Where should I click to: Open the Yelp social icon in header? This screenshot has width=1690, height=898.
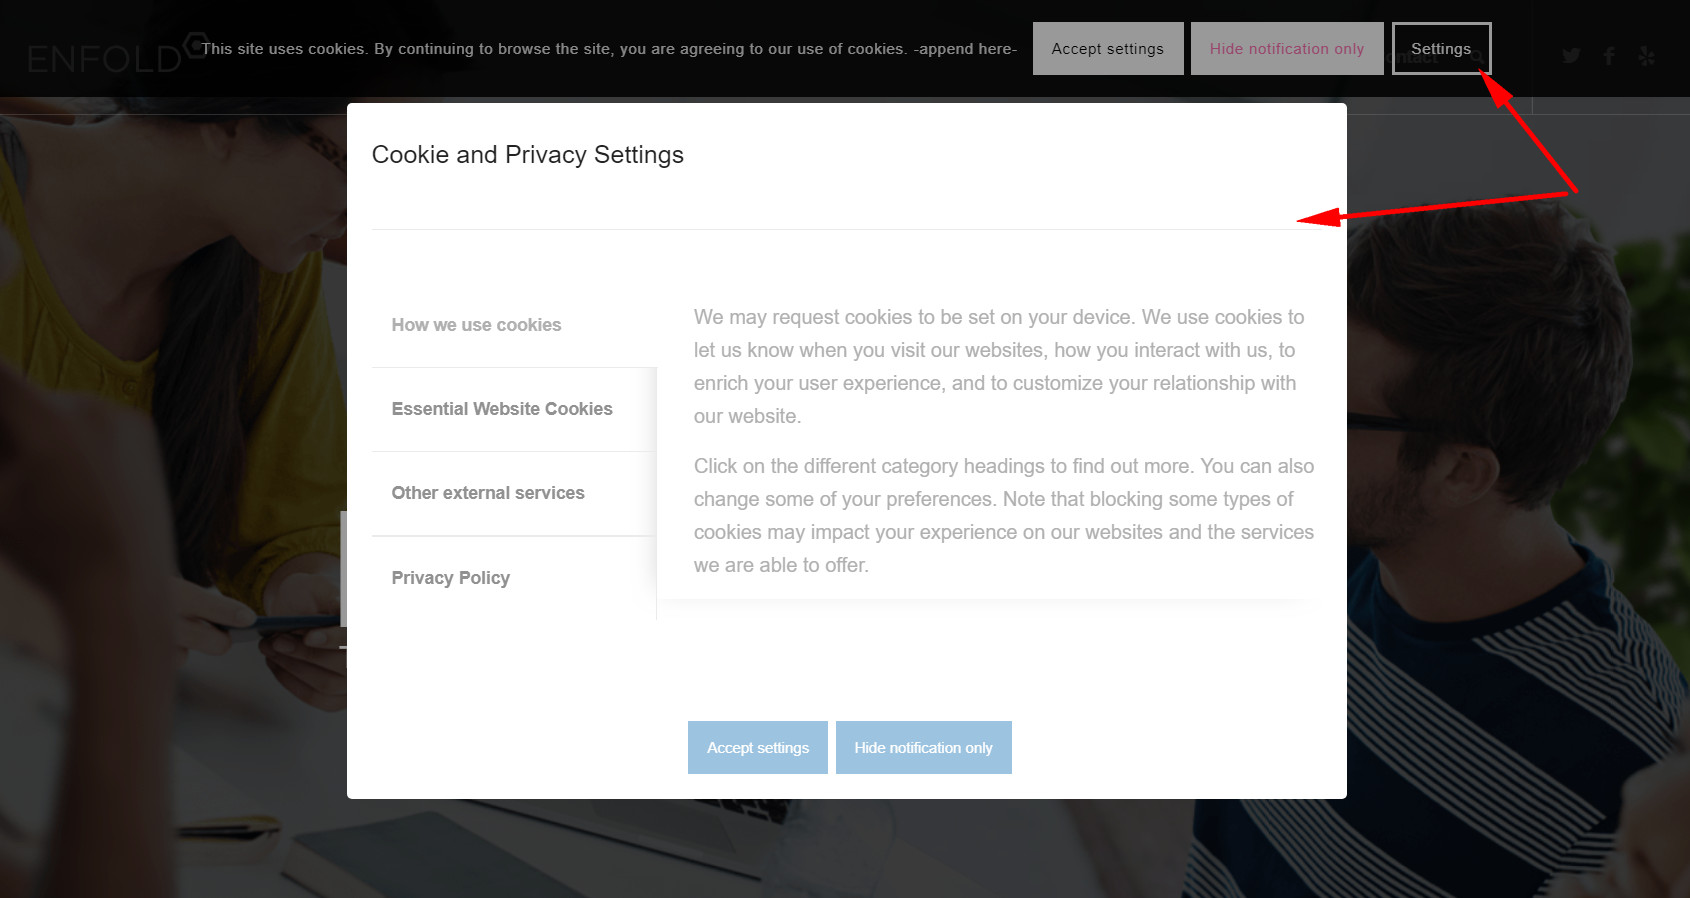click(1647, 56)
